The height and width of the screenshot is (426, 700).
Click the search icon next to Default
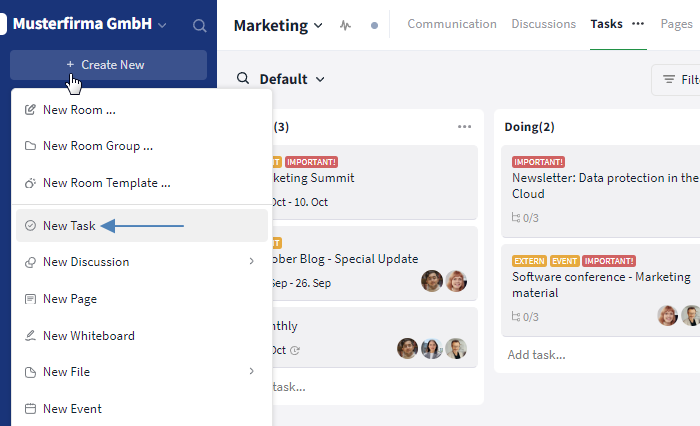243,79
